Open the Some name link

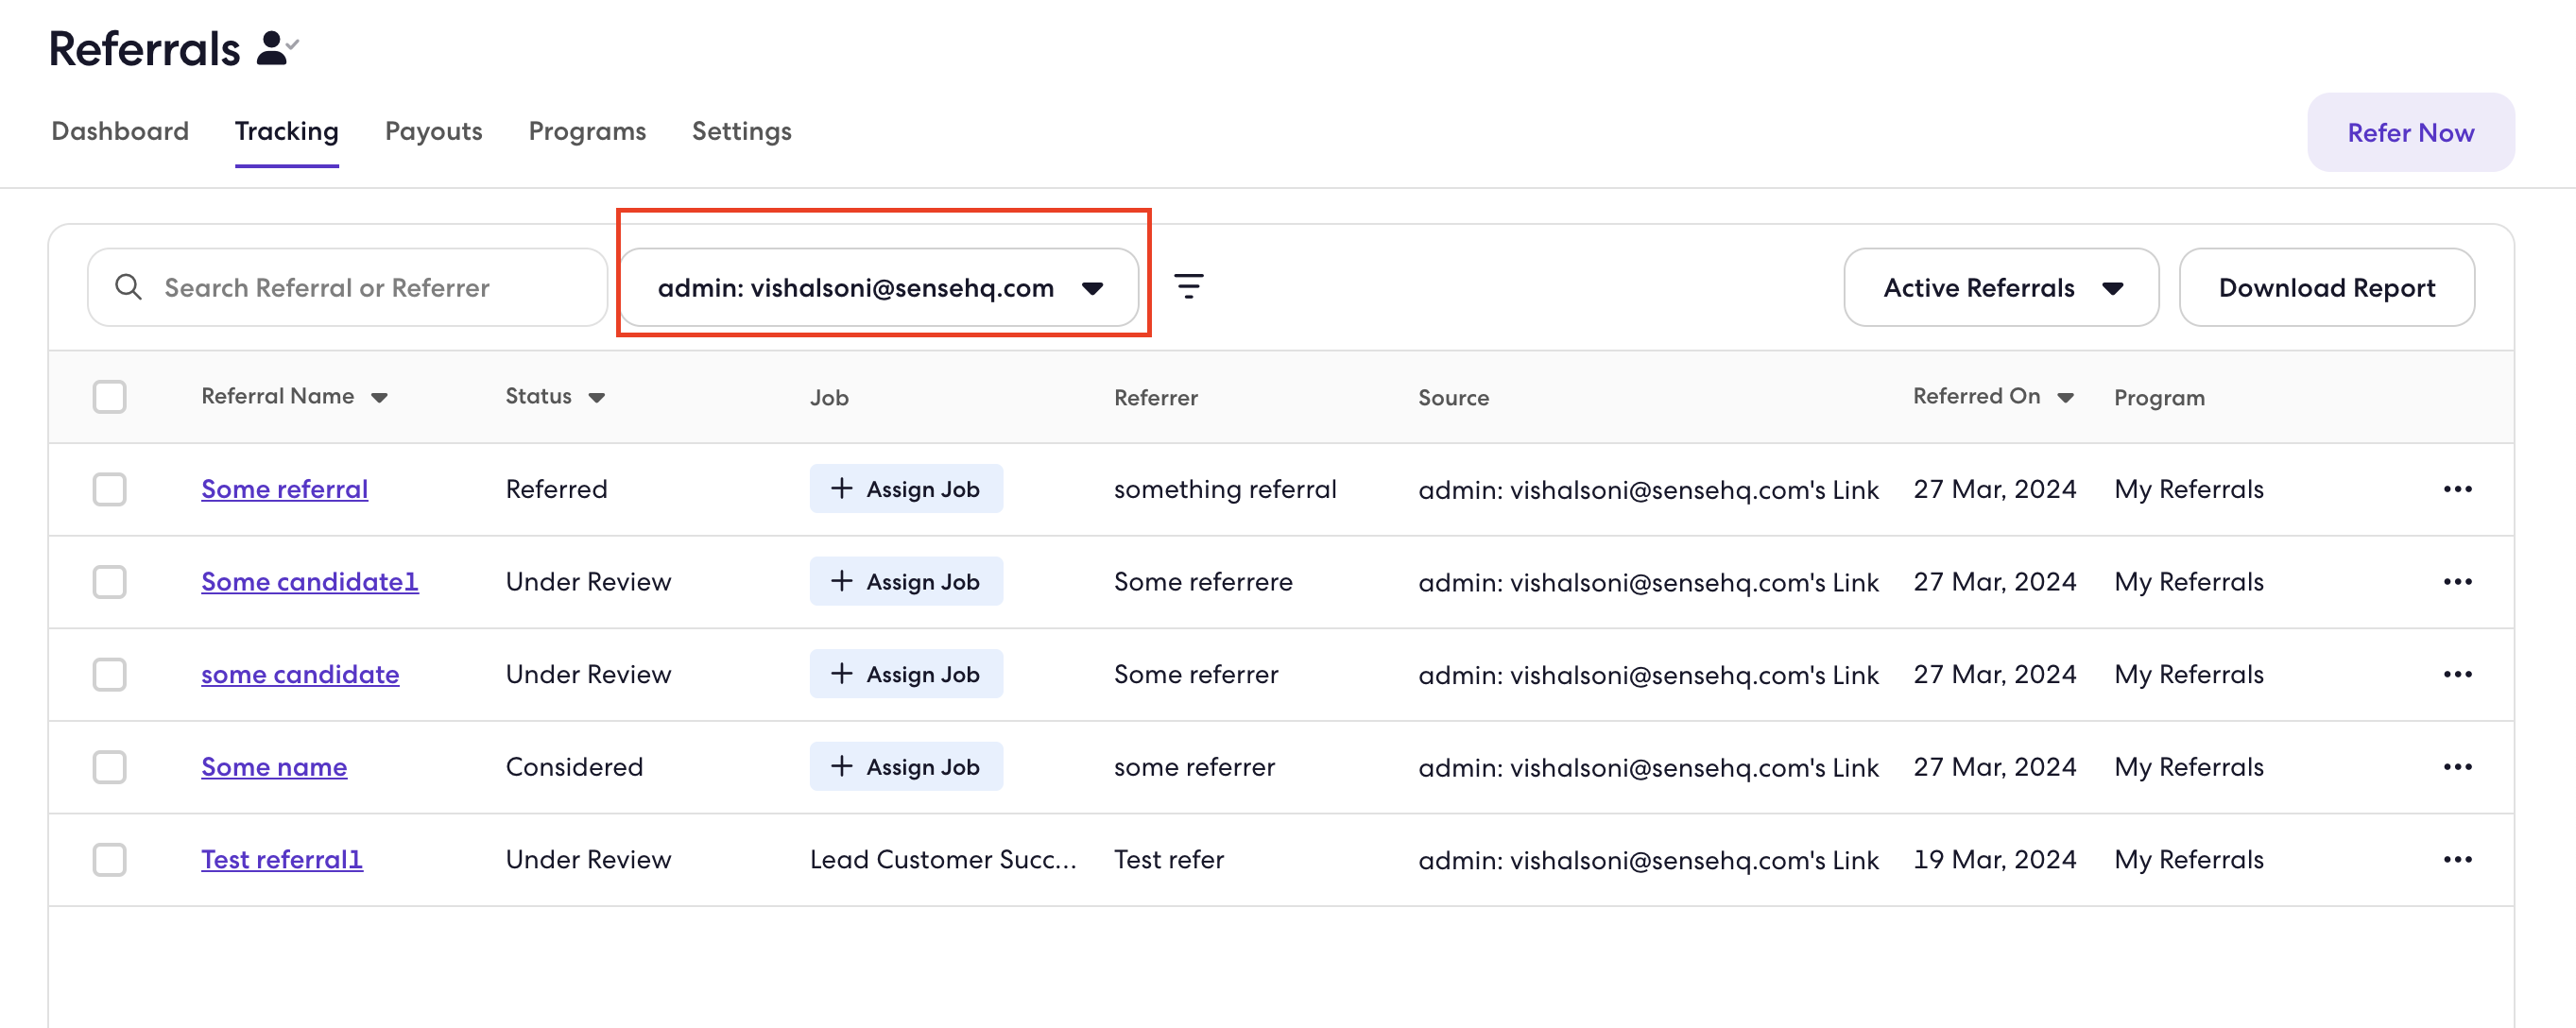[x=274, y=767]
